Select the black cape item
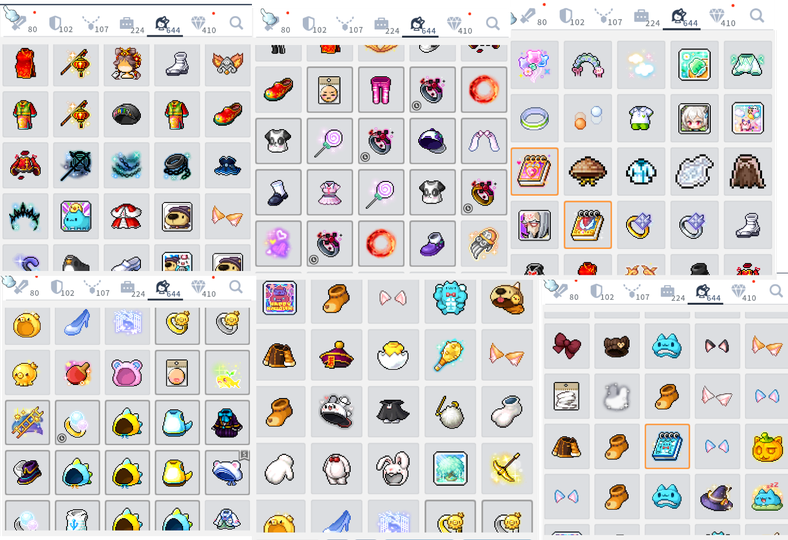Viewport: 788px width, 540px height. click(x=393, y=411)
